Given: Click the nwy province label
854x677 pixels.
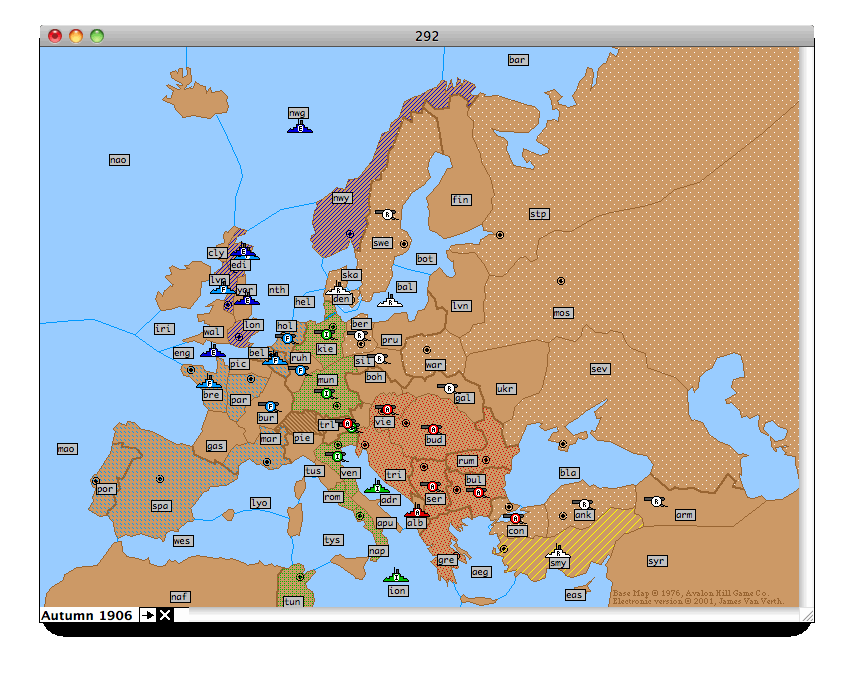Looking at the screenshot, I should click(x=341, y=198).
